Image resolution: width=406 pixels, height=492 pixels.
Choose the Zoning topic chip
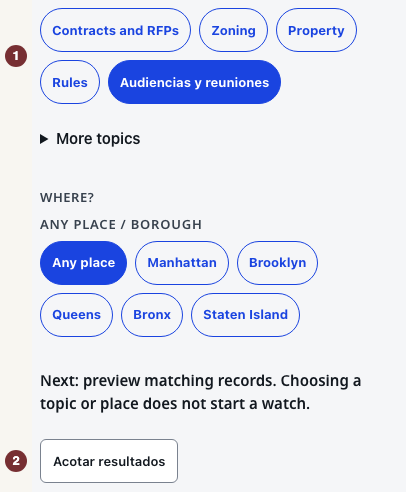(x=233, y=30)
